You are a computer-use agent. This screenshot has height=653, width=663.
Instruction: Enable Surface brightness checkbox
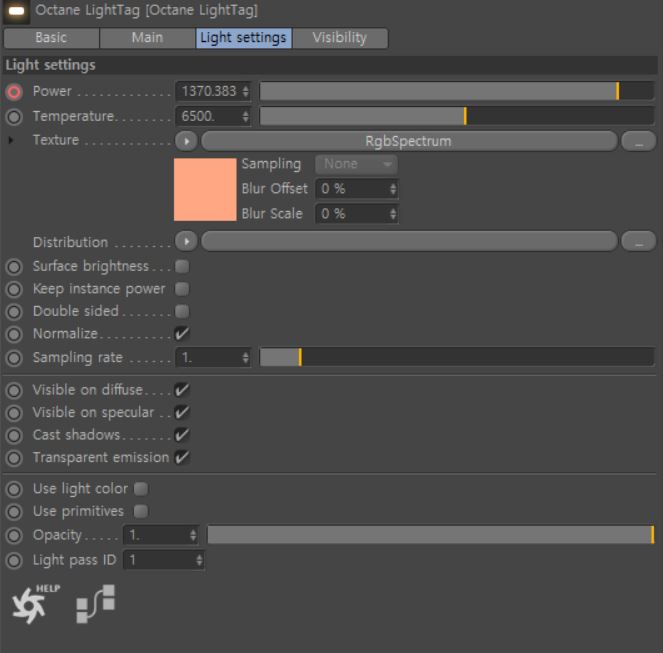point(182,266)
